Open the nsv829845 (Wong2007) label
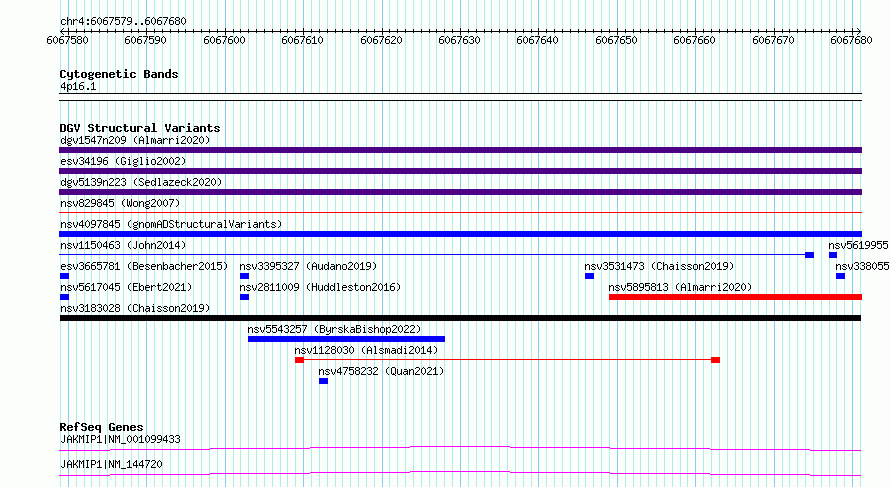The height and width of the screenshot is (487, 890). tap(120, 203)
